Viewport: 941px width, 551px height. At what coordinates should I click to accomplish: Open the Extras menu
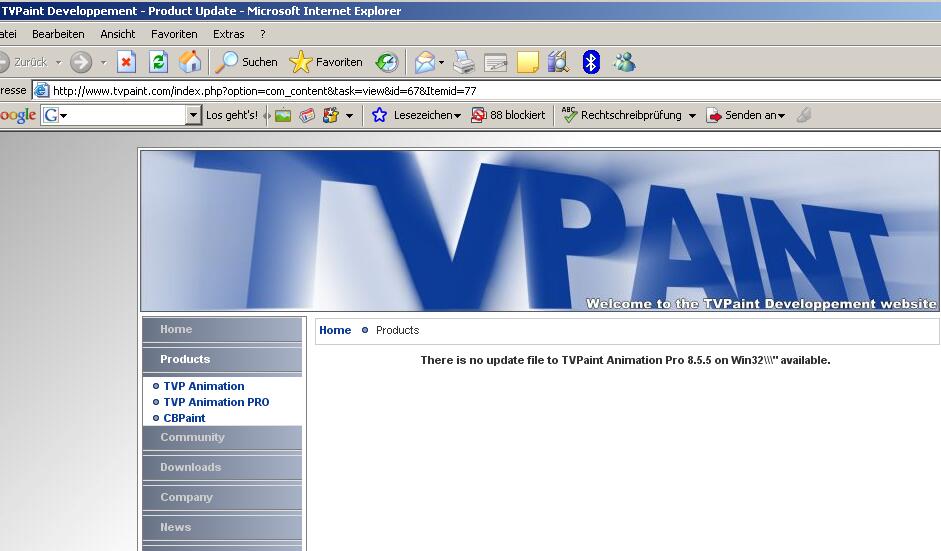229,34
